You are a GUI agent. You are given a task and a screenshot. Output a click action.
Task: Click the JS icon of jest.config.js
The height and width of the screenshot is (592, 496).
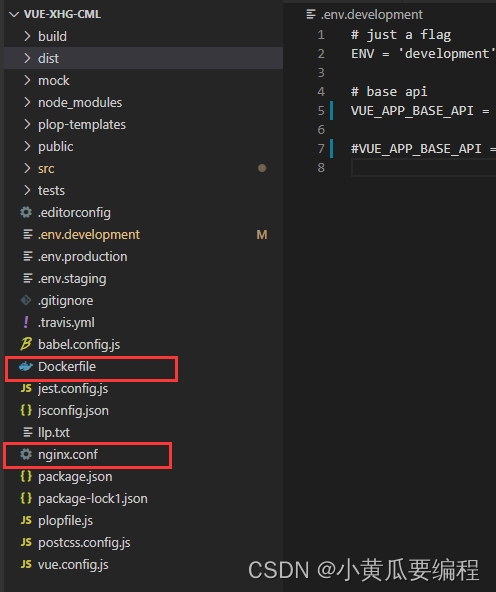26,388
